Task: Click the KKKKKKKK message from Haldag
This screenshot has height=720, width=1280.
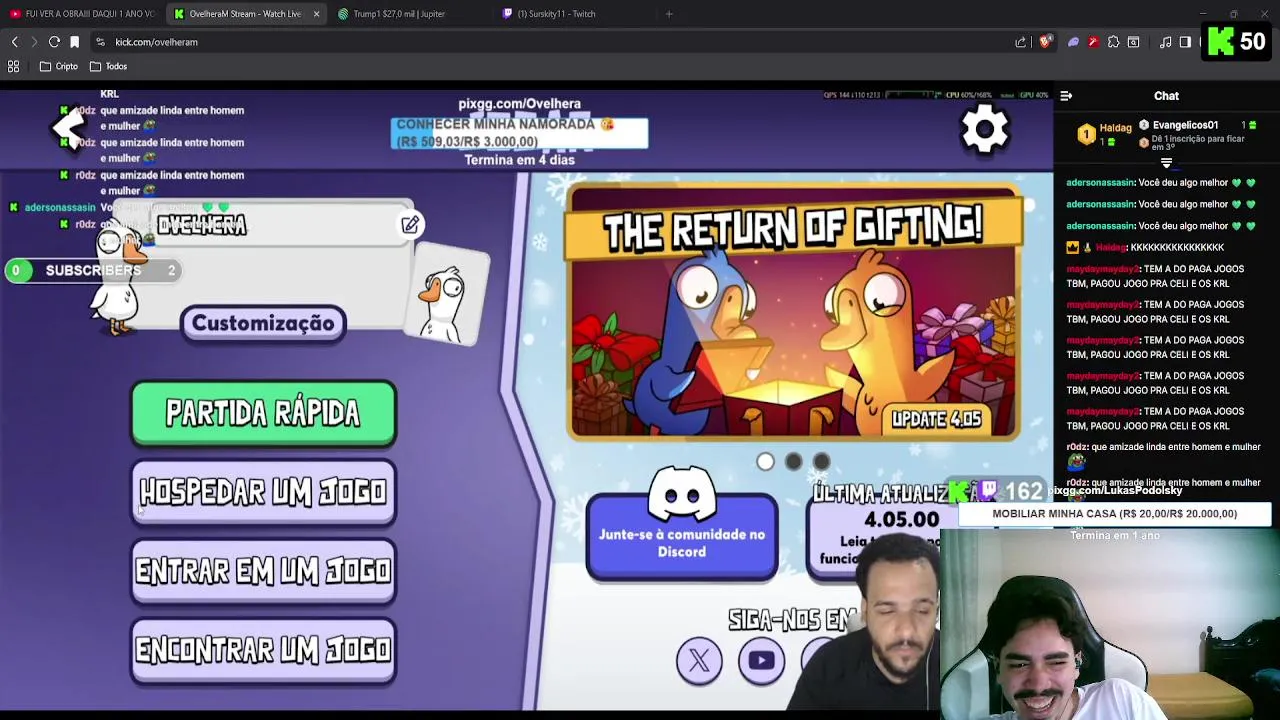Action: click(1176, 247)
